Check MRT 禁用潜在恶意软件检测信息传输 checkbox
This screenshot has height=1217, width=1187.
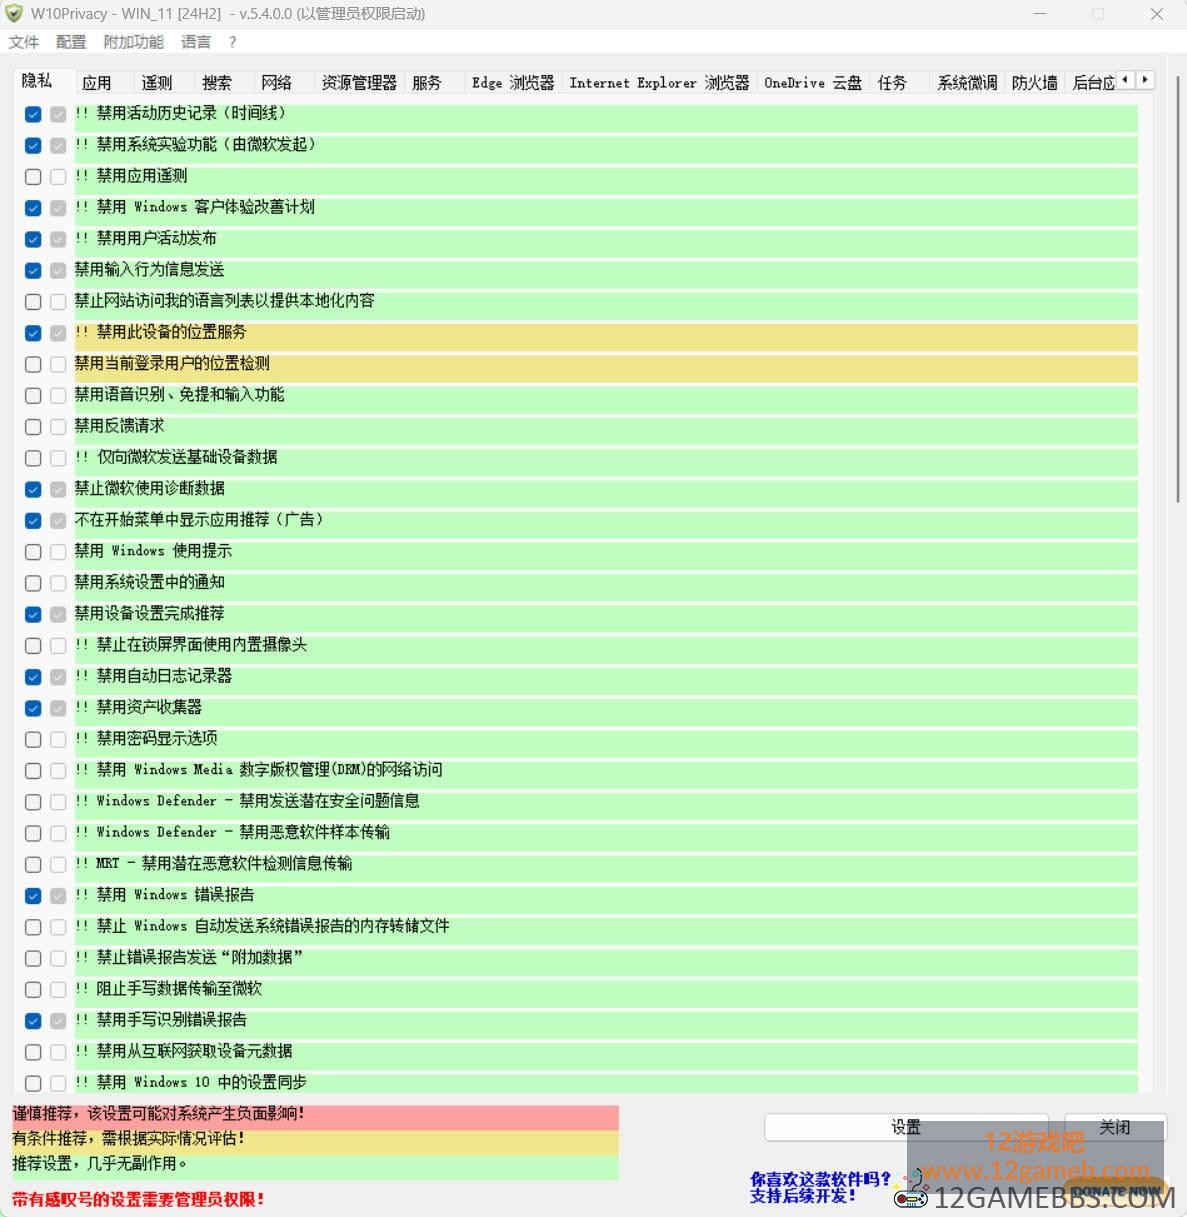click(x=33, y=865)
